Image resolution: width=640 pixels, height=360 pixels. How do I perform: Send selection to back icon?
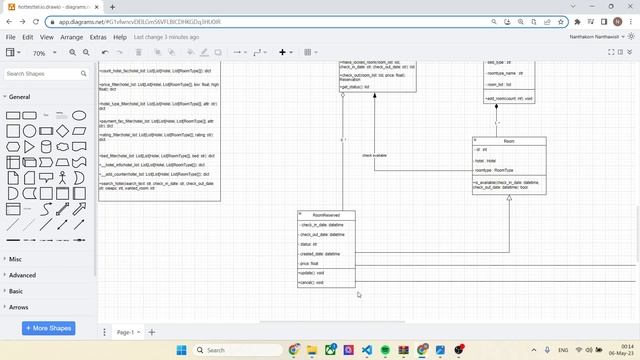pos(171,52)
